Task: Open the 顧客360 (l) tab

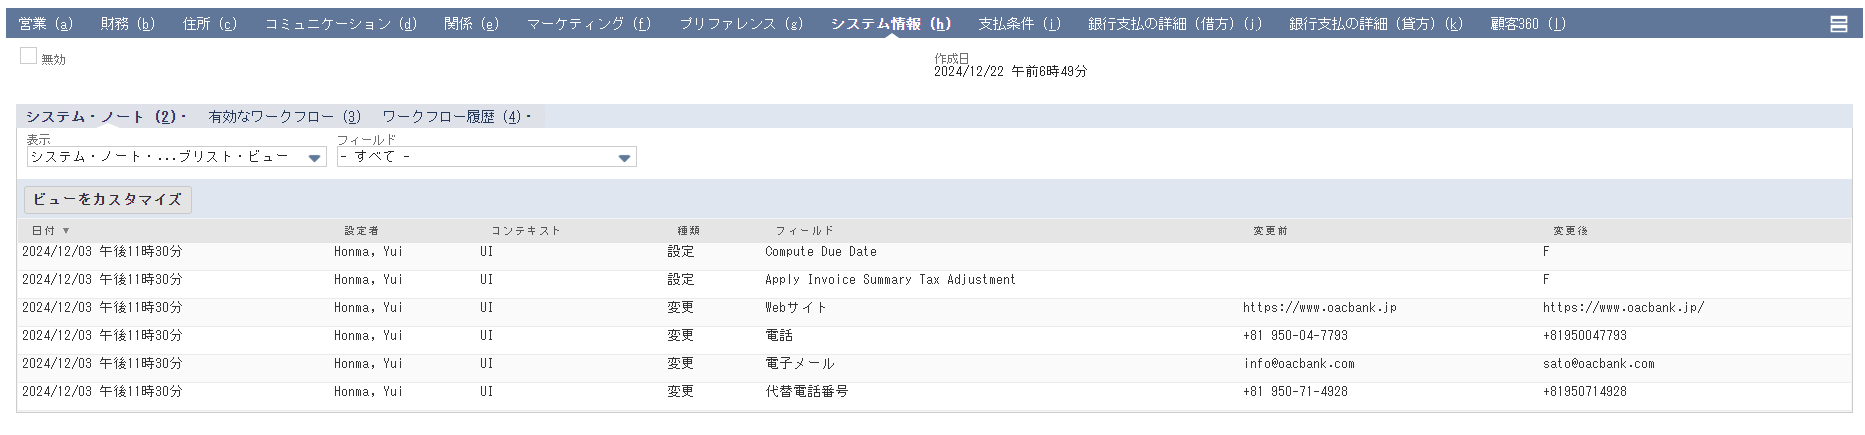Action: [x=1528, y=24]
